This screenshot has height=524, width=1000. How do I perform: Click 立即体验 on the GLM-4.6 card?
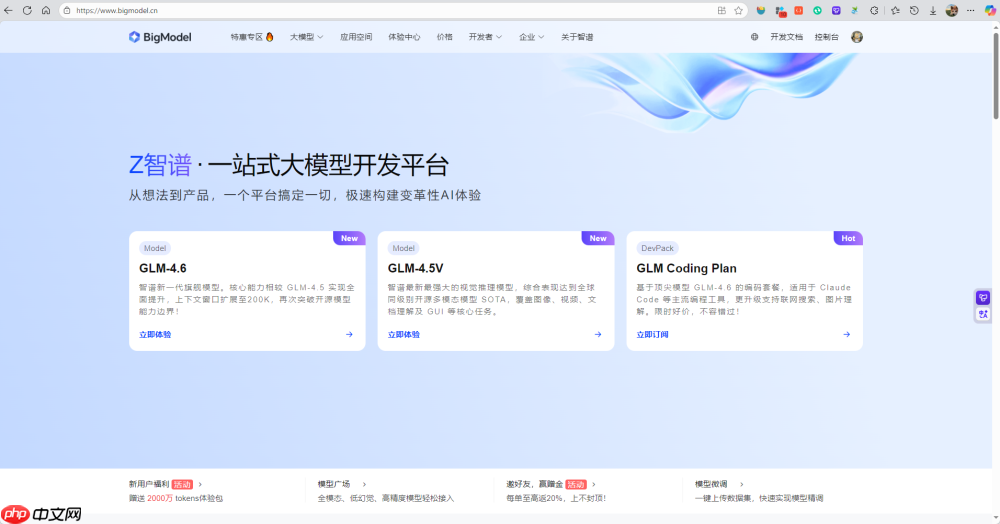155,334
